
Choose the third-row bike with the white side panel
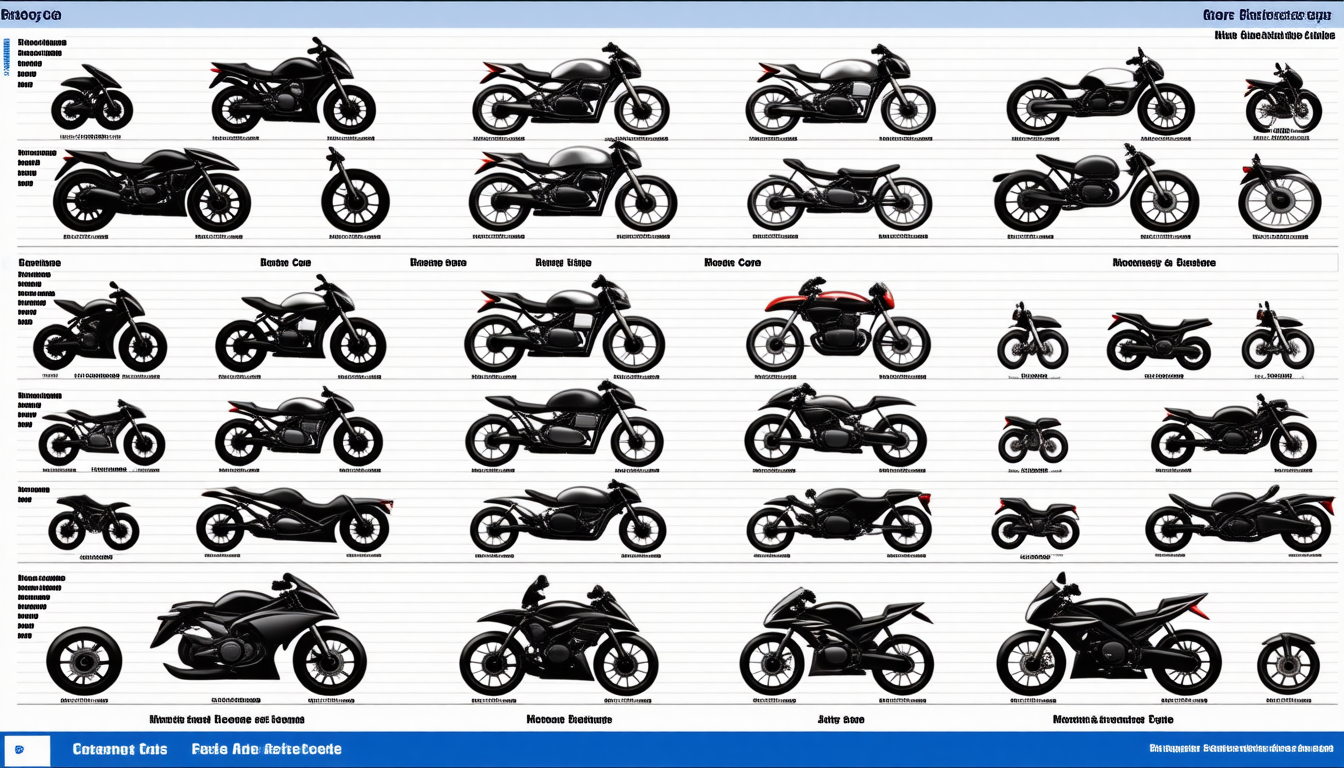(564, 323)
